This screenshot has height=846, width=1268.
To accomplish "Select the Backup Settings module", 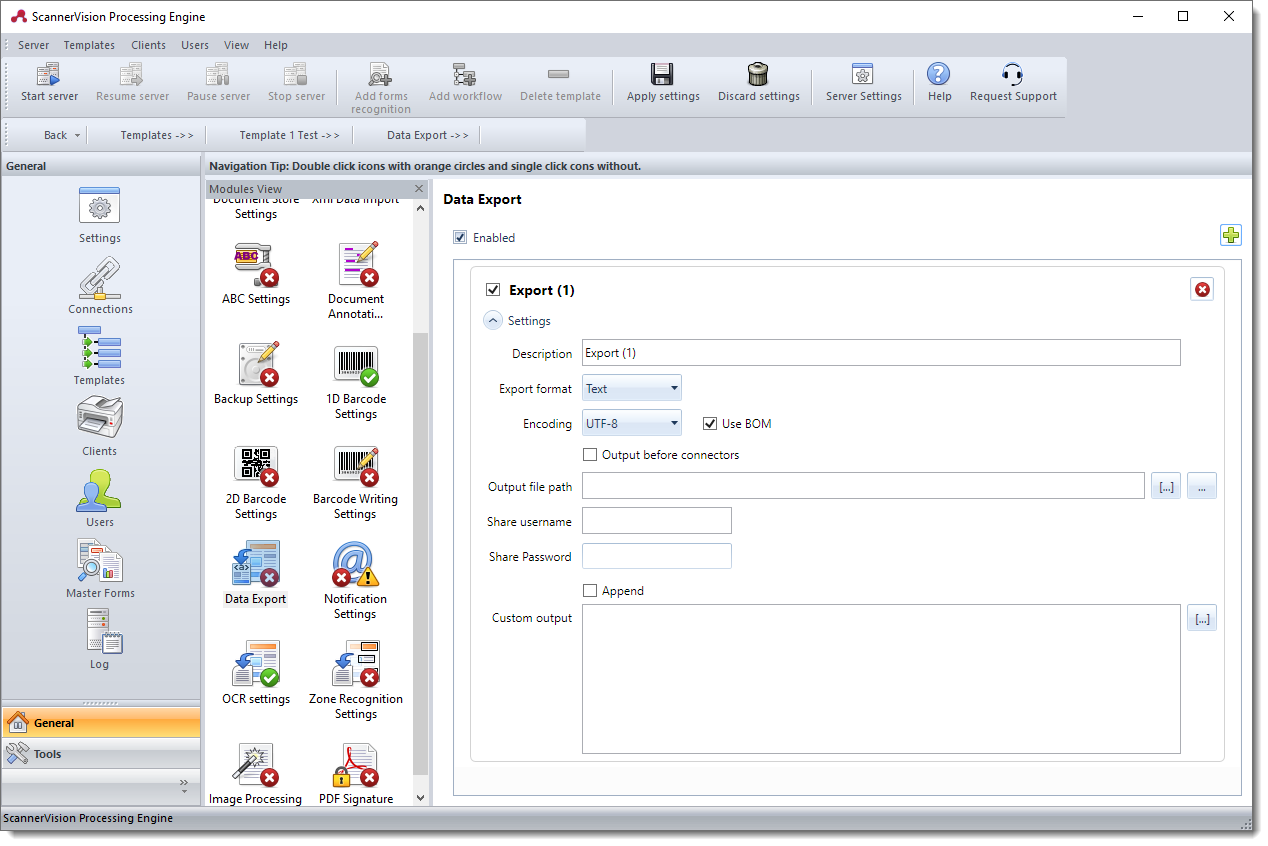I will 256,373.
